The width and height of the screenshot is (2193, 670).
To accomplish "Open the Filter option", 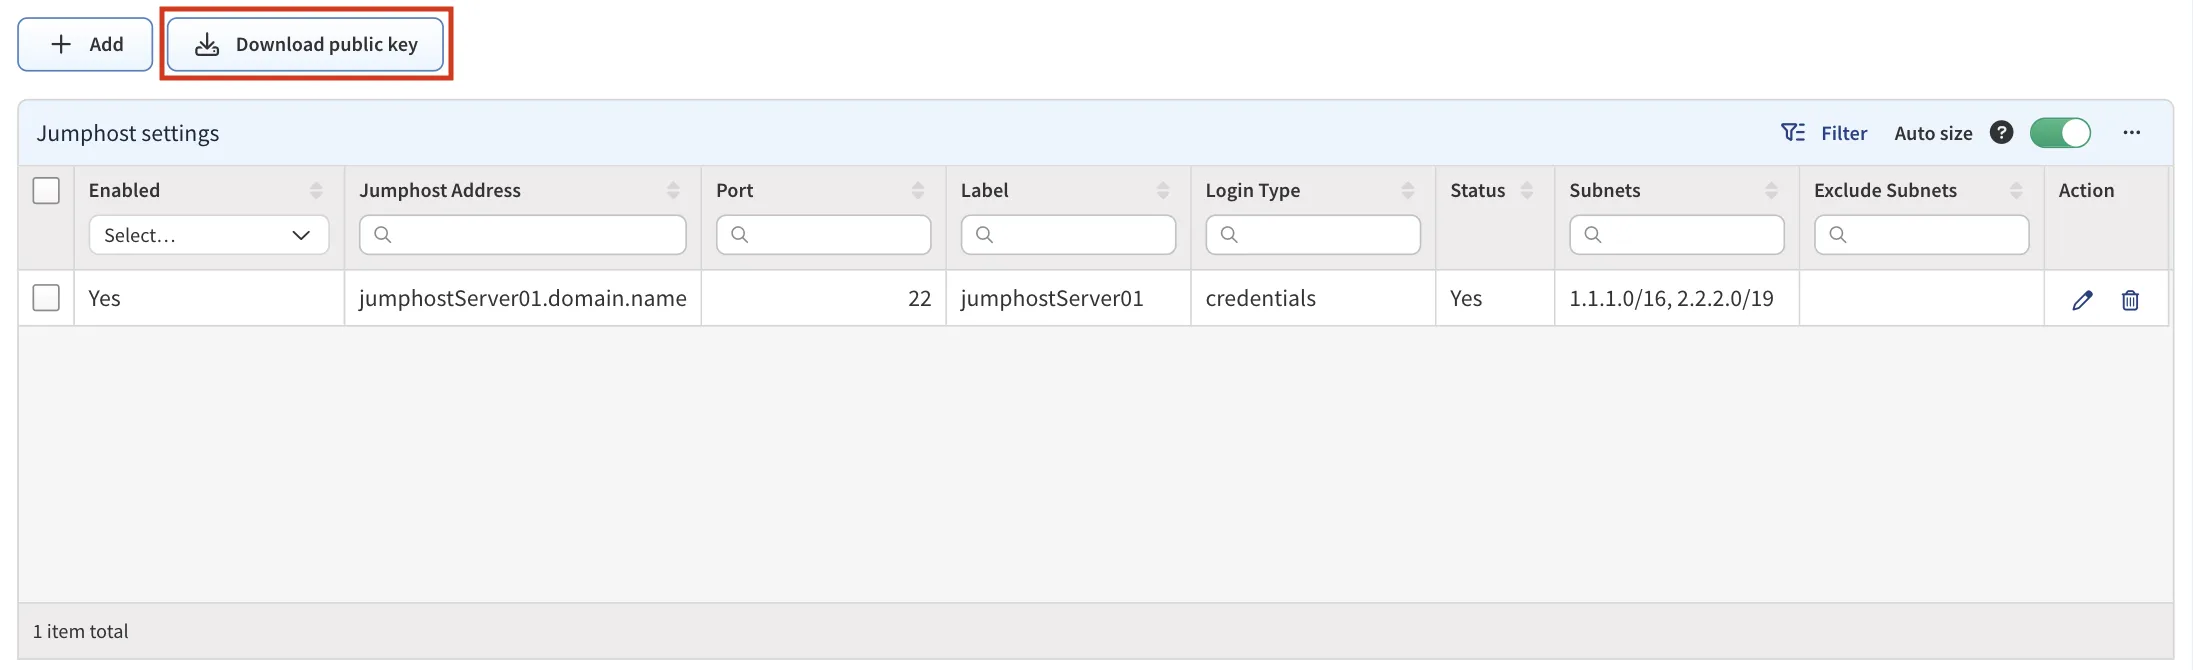I will 1824,133.
